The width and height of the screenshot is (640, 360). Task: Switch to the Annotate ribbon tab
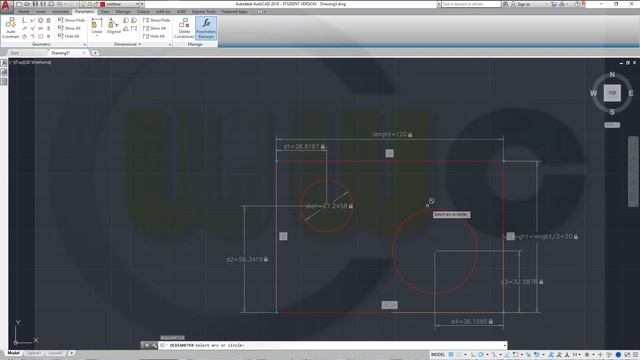(x=61, y=12)
